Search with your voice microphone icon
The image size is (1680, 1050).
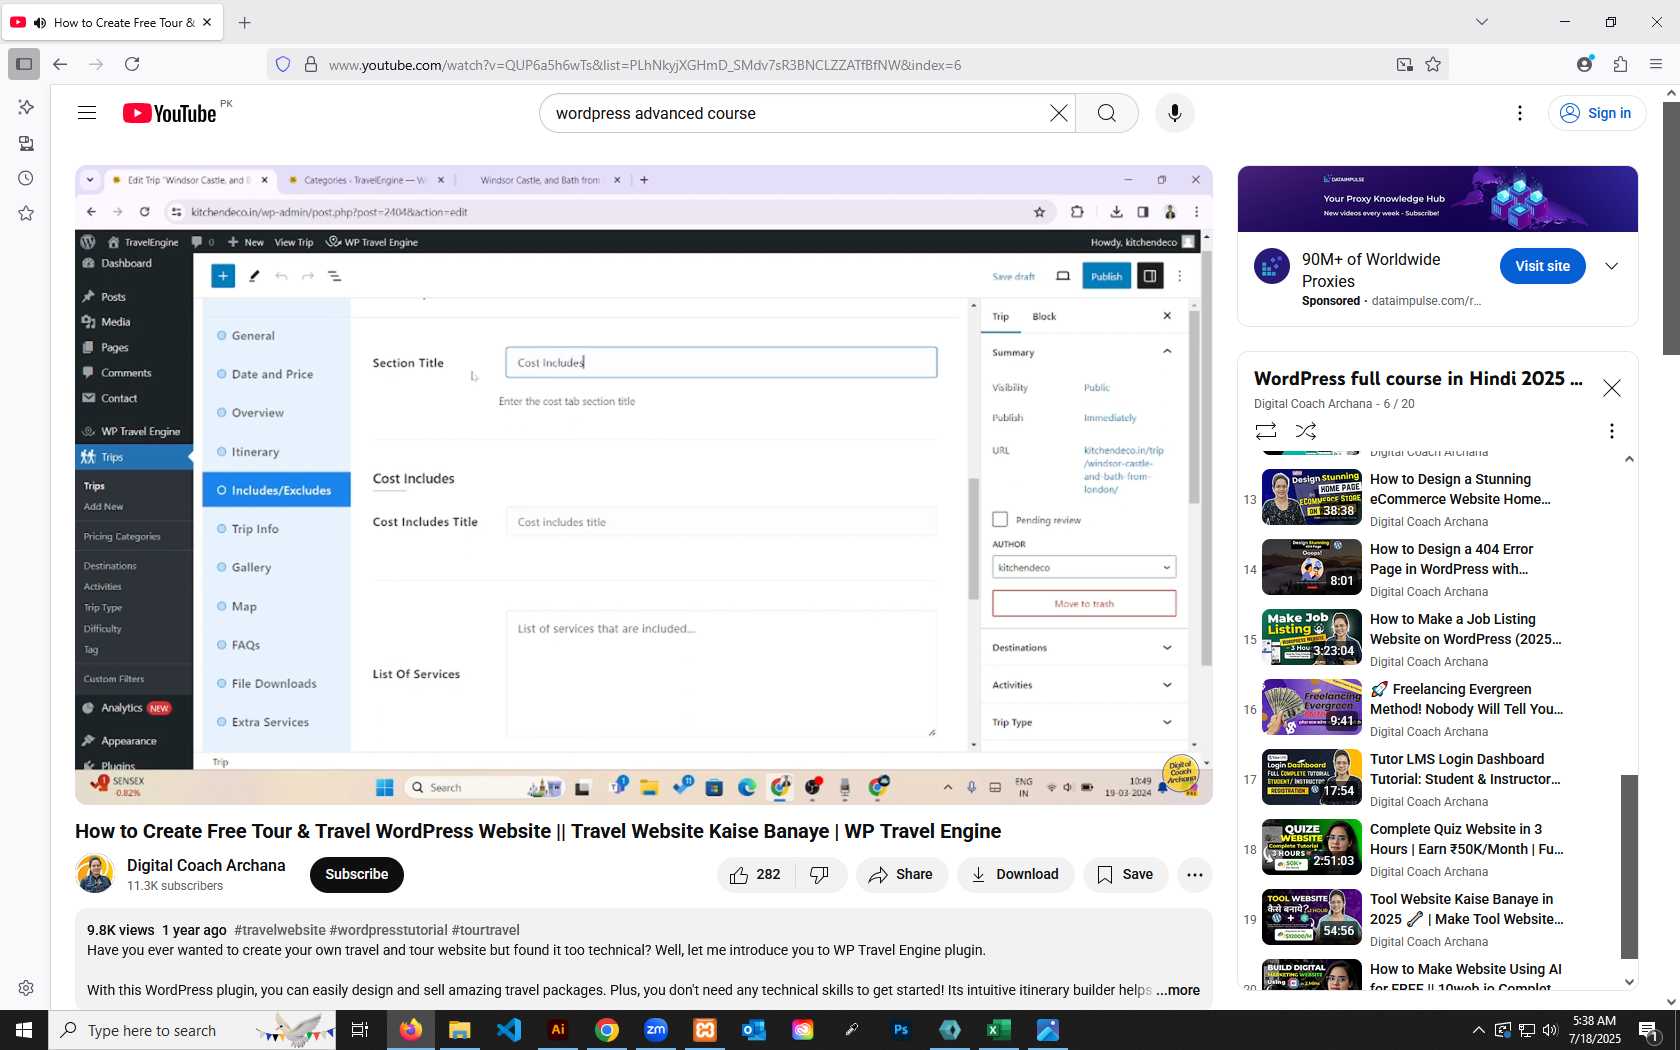pos(1175,113)
